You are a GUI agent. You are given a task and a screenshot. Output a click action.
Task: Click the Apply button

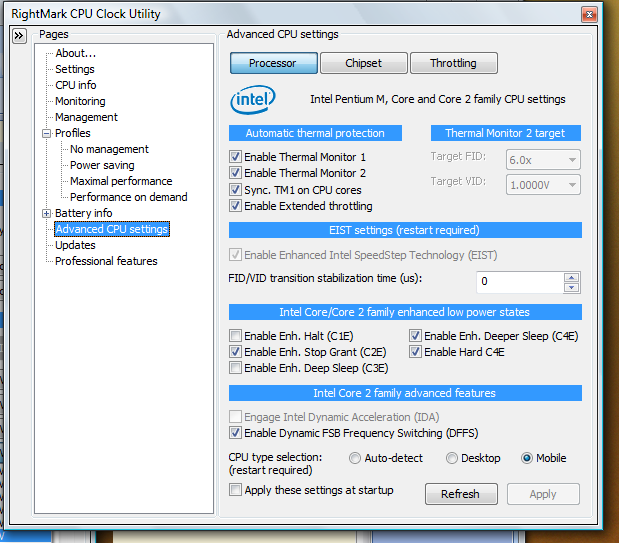point(543,494)
